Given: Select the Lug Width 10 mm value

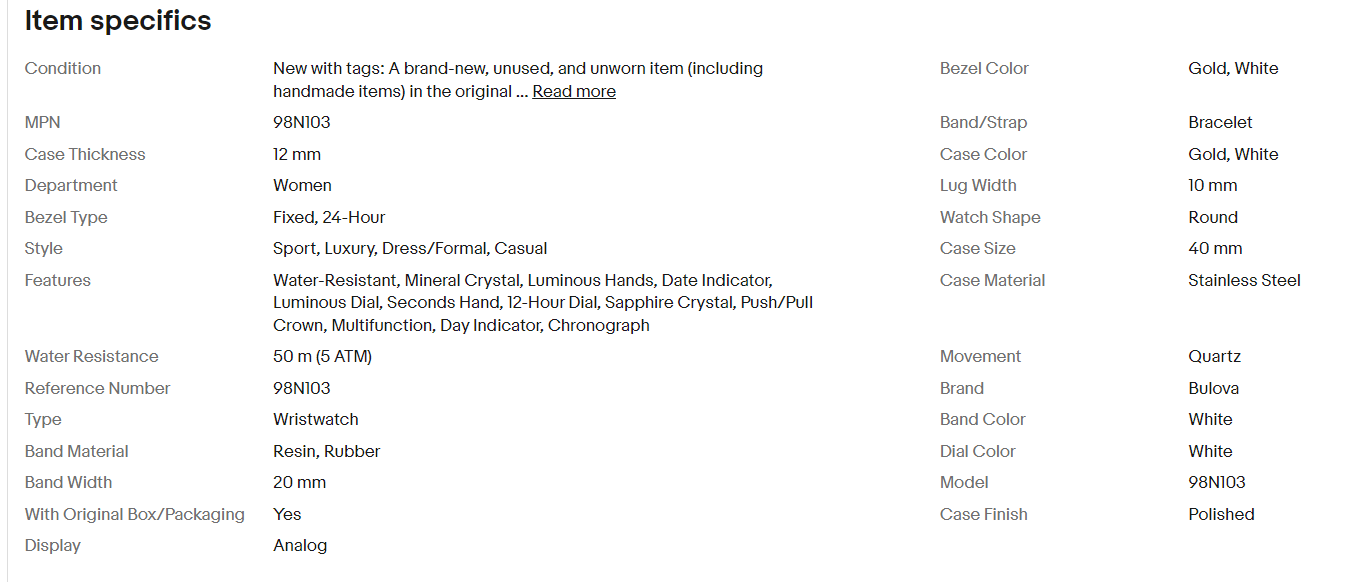Looking at the screenshot, I should coord(1213,185).
